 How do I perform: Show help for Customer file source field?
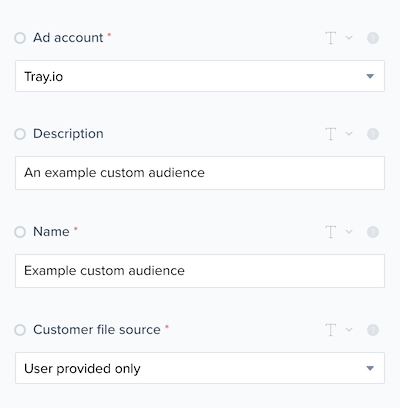coord(373,330)
